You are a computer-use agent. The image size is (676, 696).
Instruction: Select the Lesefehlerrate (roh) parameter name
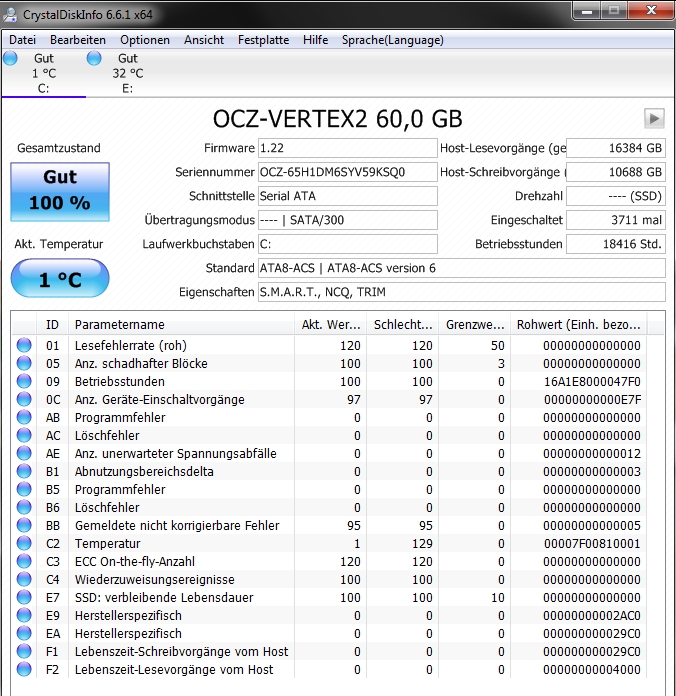click(x=130, y=345)
